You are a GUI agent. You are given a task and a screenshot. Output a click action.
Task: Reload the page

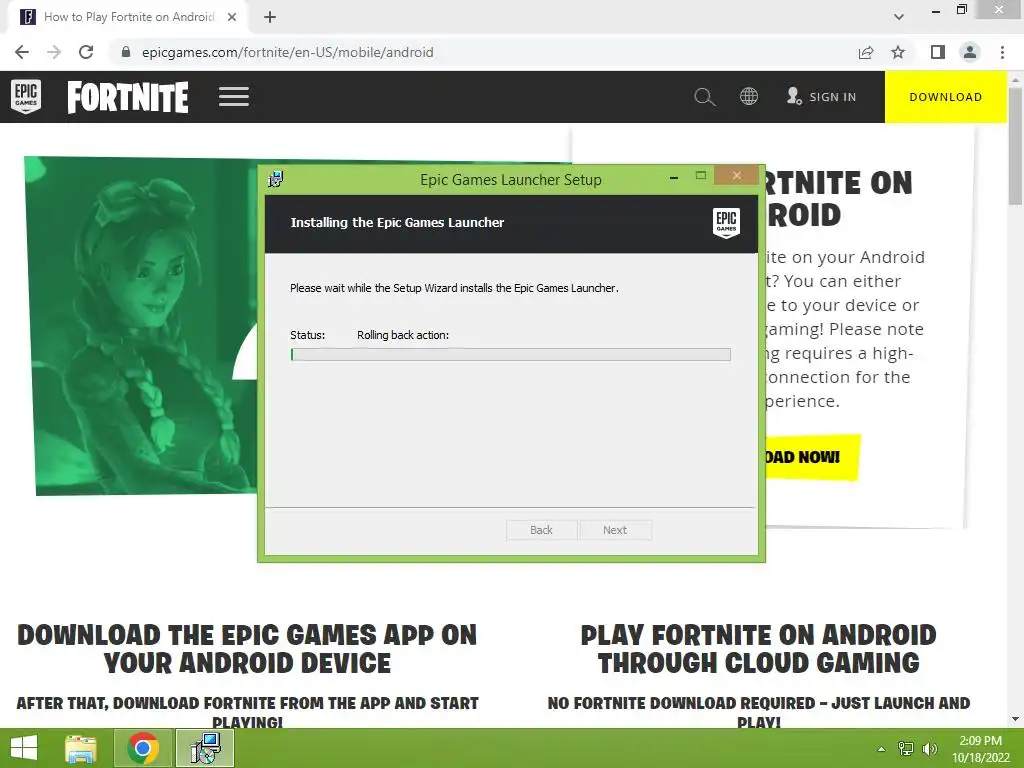[x=86, y=52]
